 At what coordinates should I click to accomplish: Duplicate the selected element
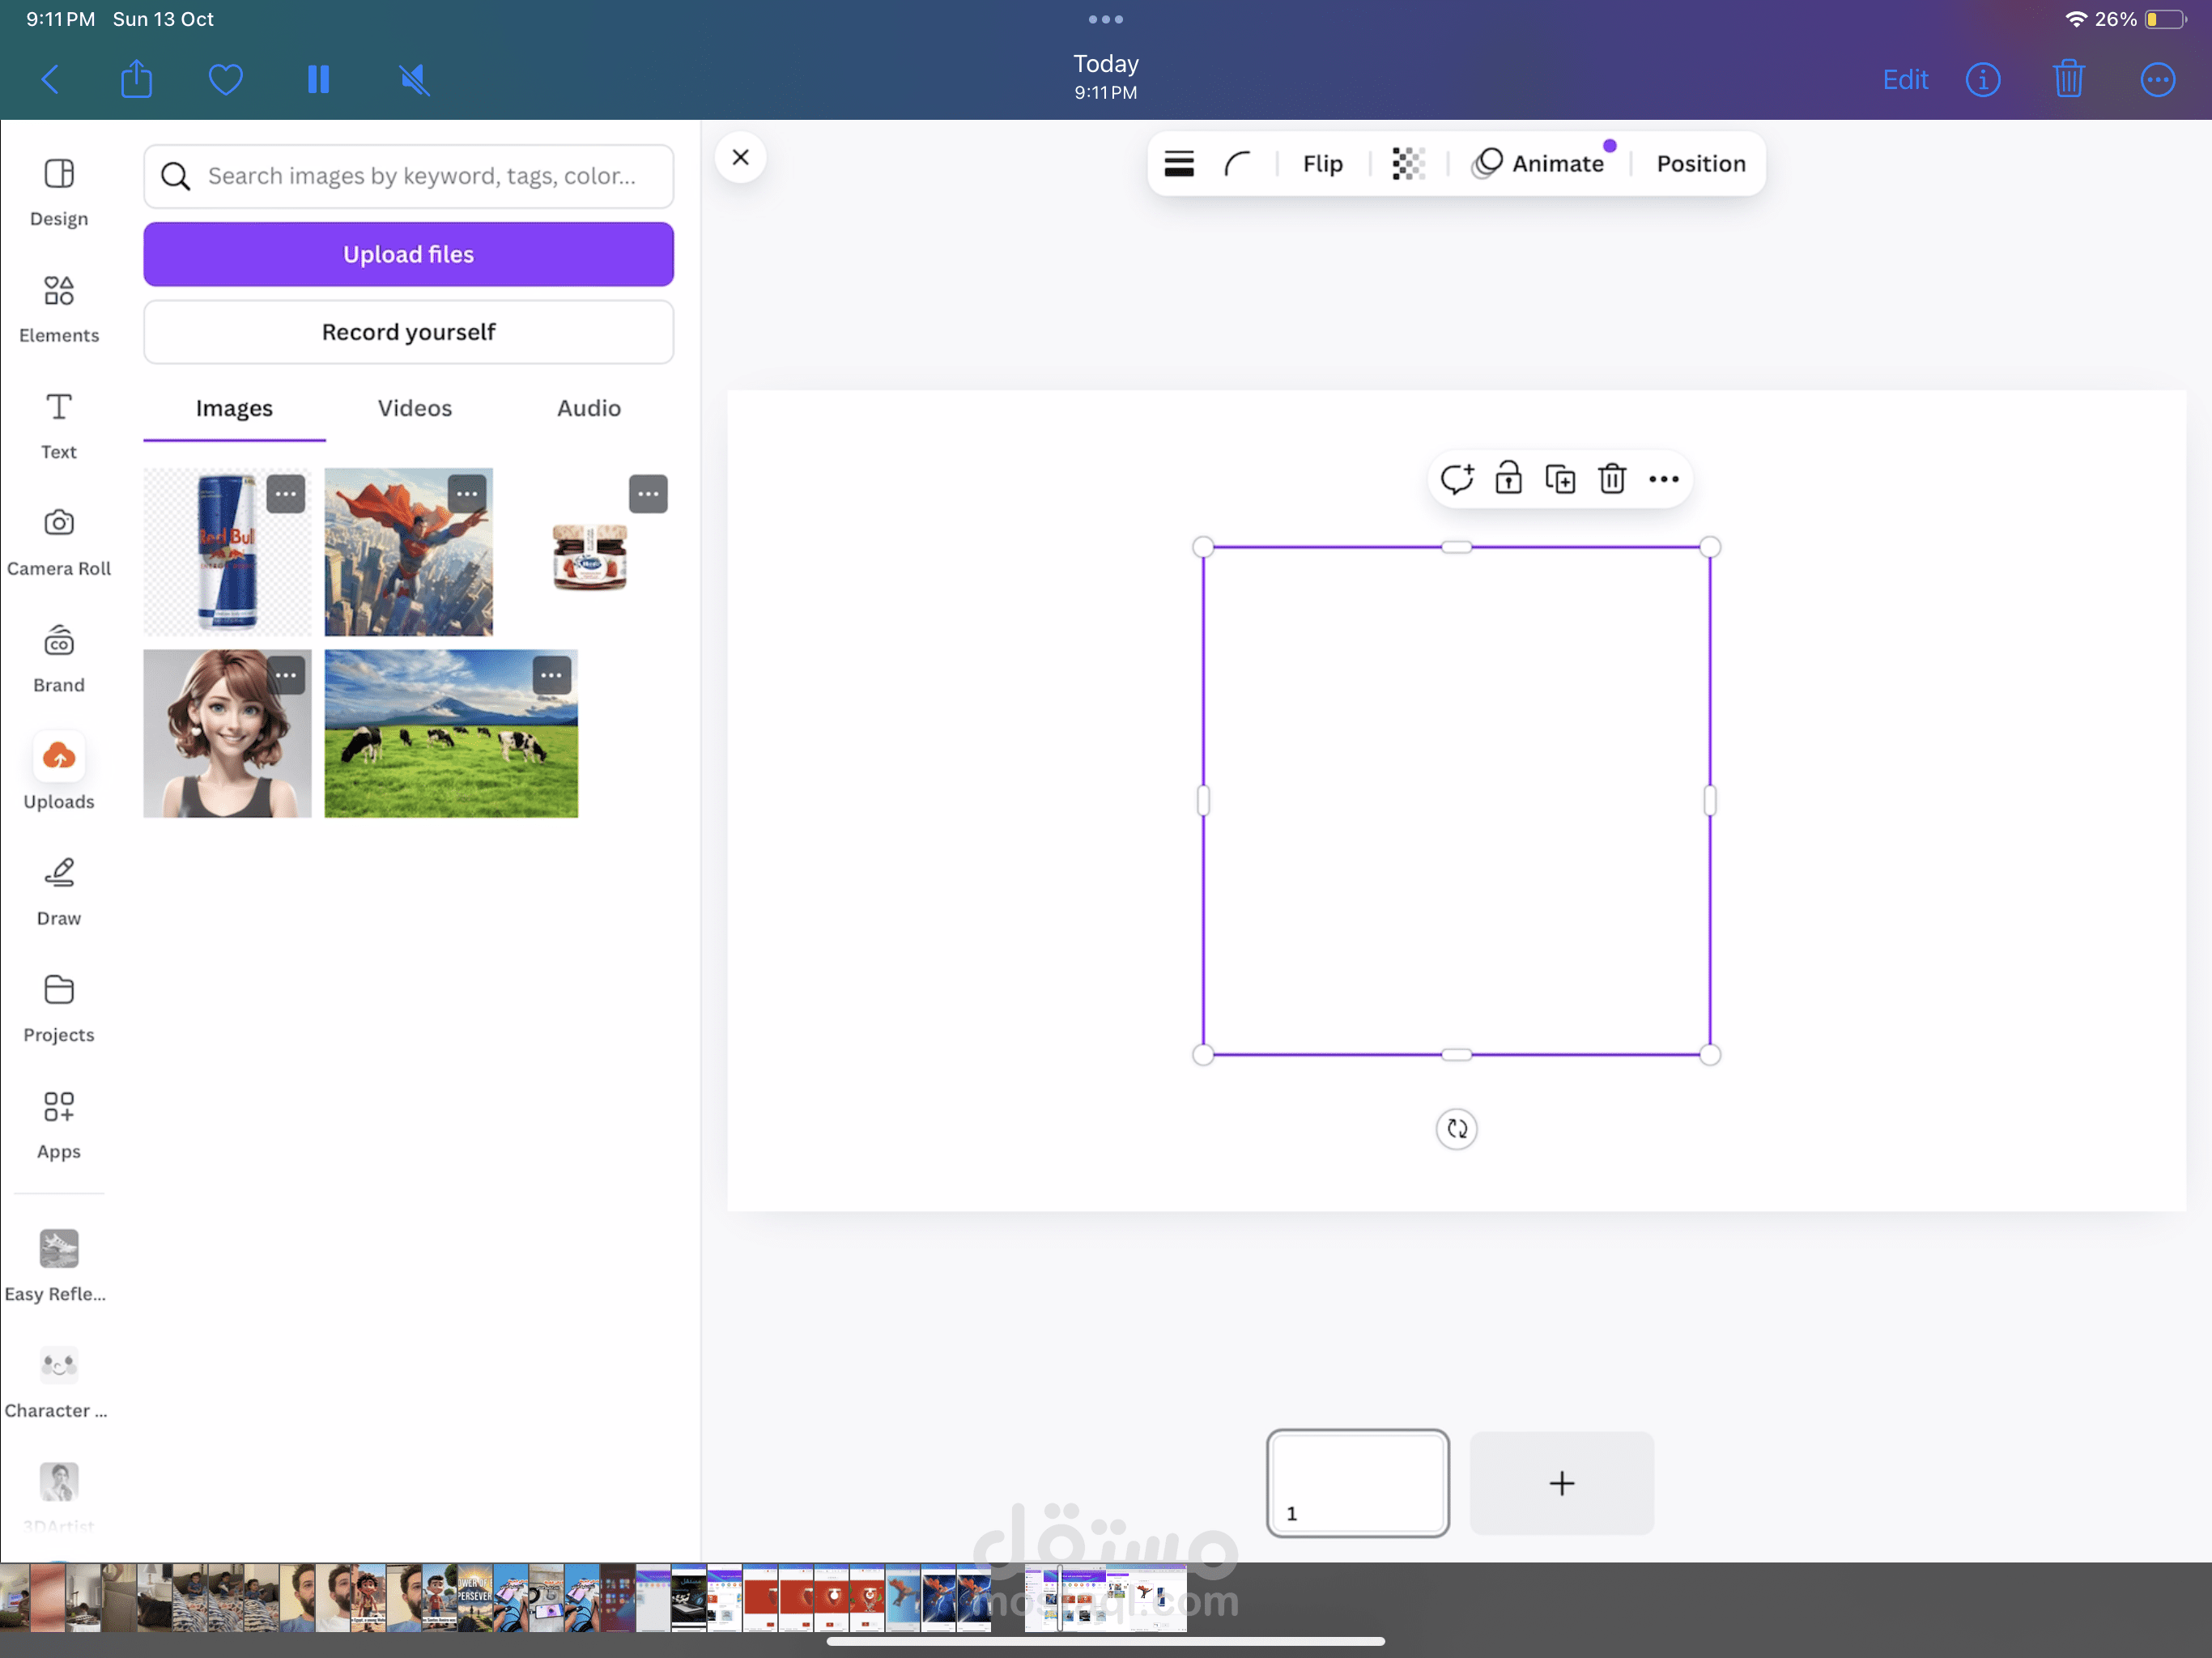pyautogui.click(x=1559, y=479)
